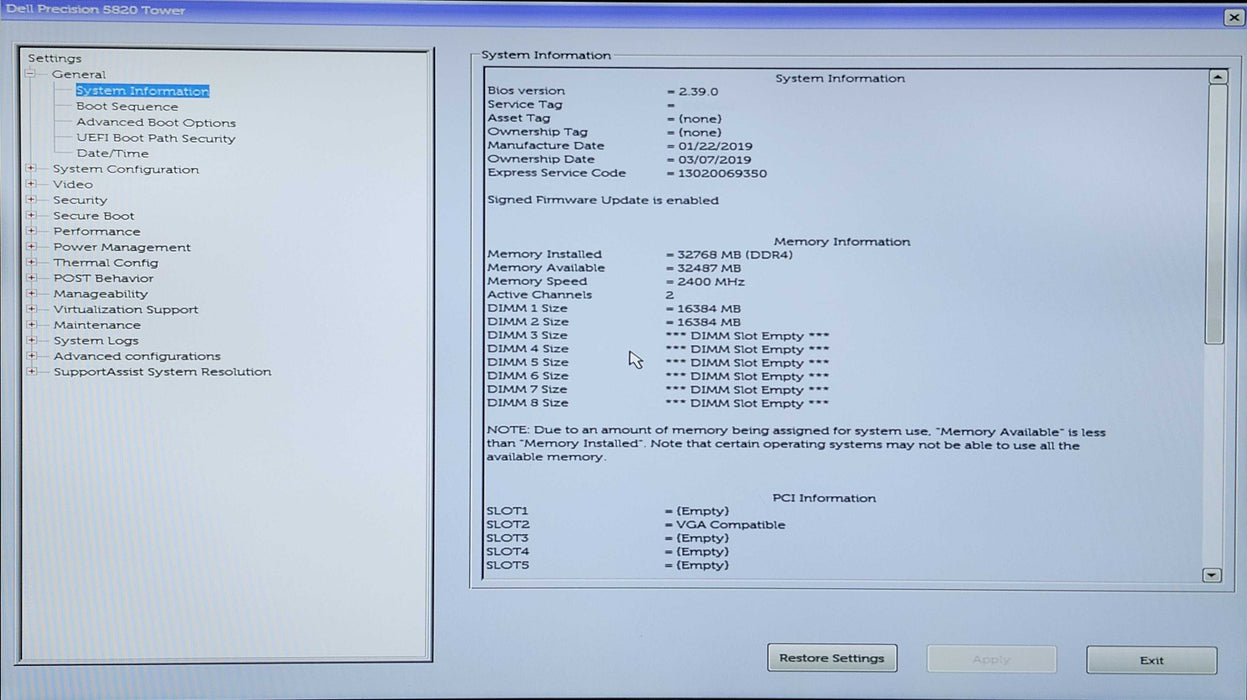Screen dimensions: 1247x700
Task: Expand the System Configuration tree node
Action: tap(31, 169)
